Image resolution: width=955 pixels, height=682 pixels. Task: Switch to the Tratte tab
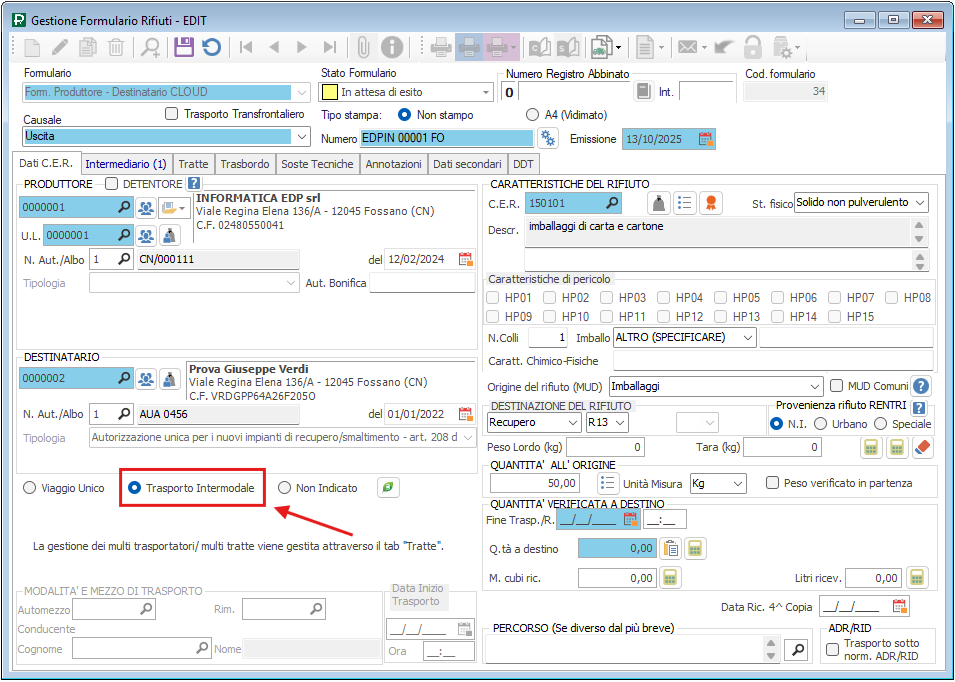193,164
